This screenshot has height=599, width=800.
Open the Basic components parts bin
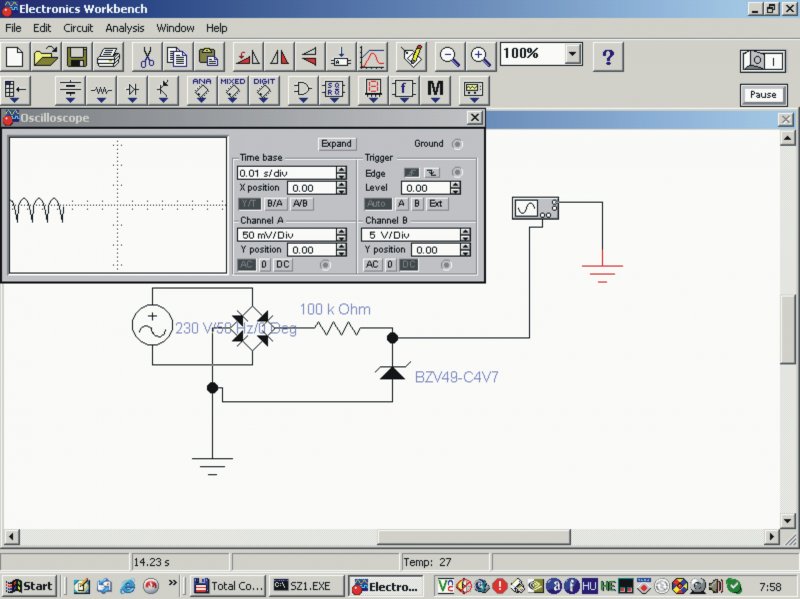pos(101,90)
